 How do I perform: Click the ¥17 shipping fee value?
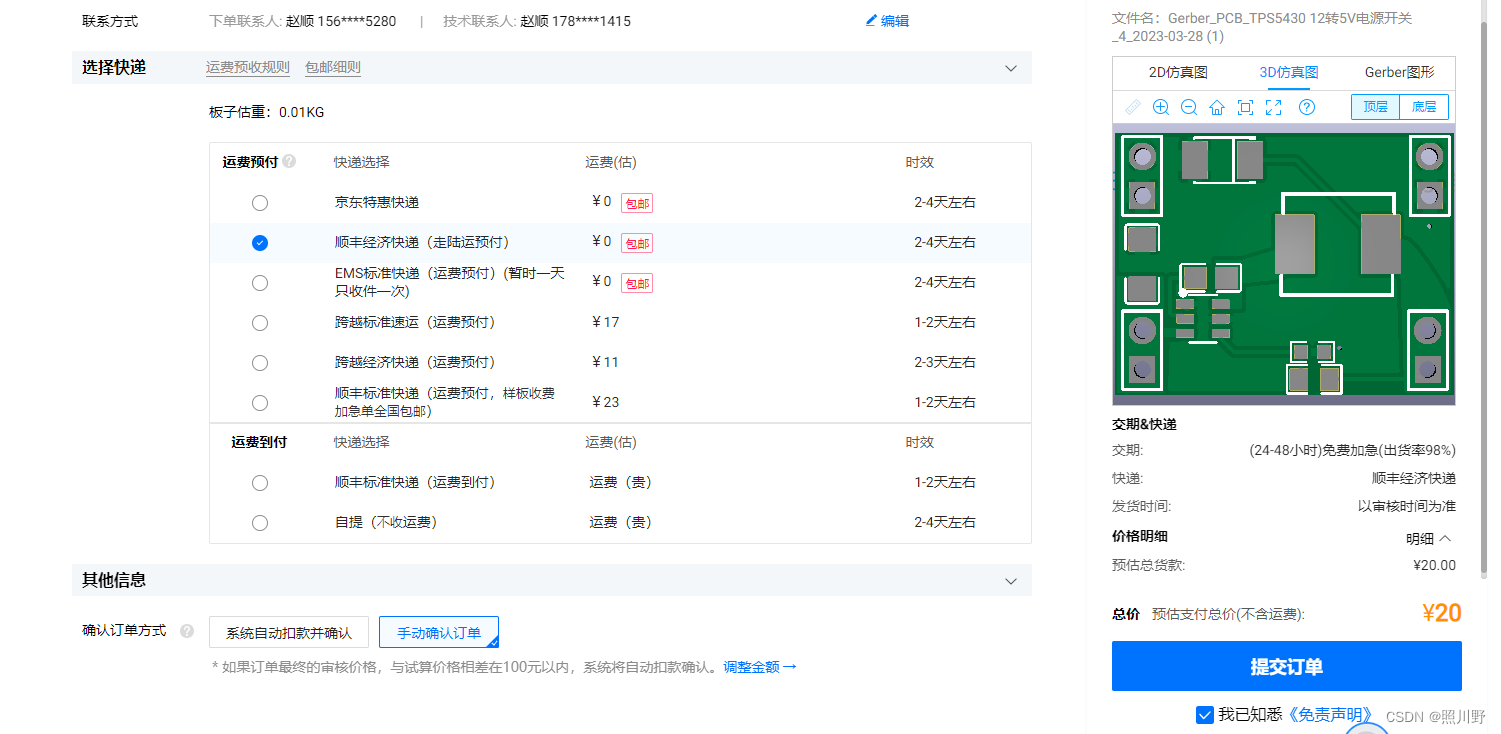pos(605,322)
